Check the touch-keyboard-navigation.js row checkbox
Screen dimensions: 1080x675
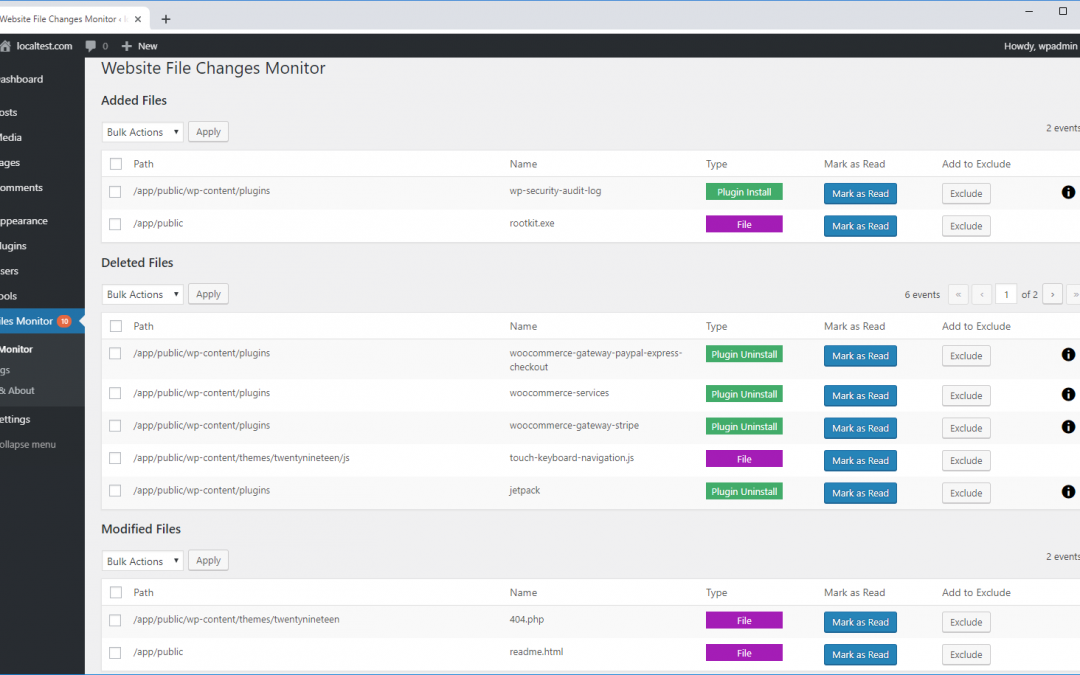(x=115, y=459)
